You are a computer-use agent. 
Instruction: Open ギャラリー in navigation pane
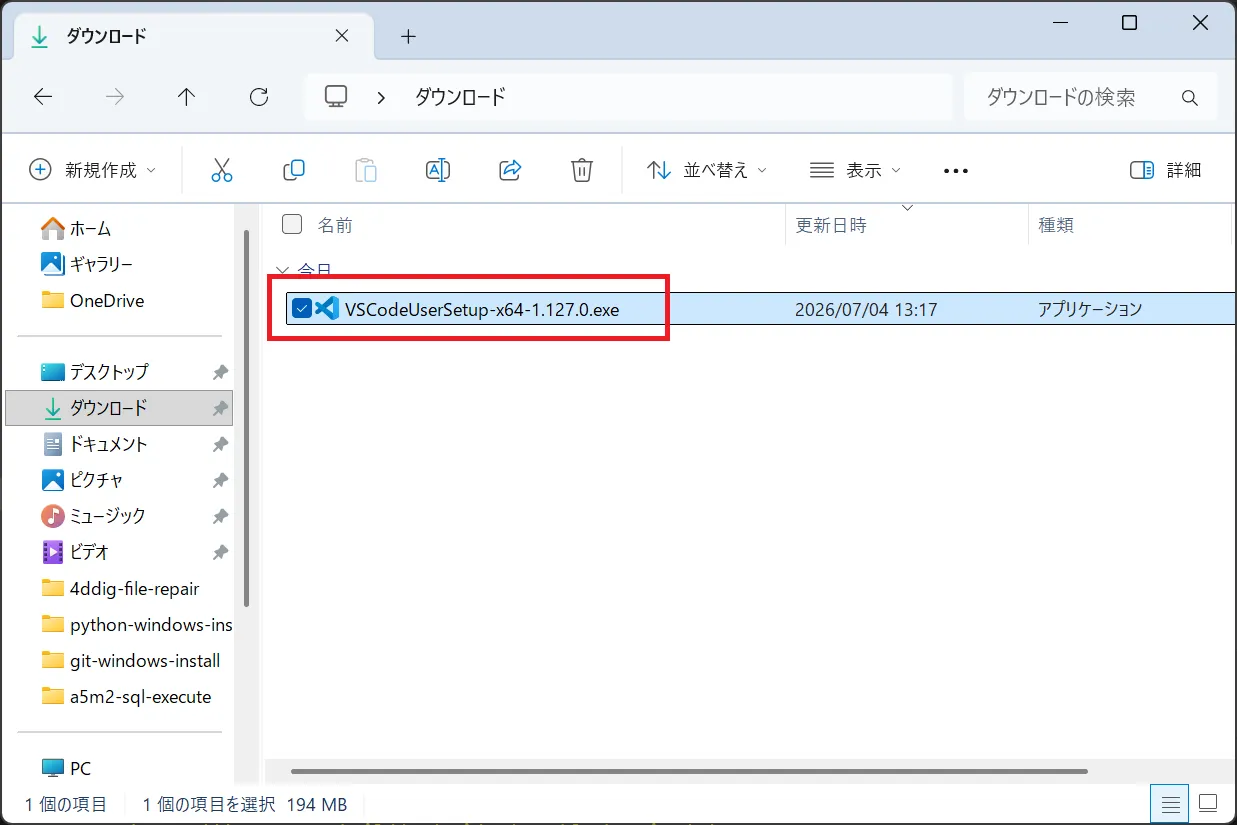pyautogui.click(x=87, y=264)
